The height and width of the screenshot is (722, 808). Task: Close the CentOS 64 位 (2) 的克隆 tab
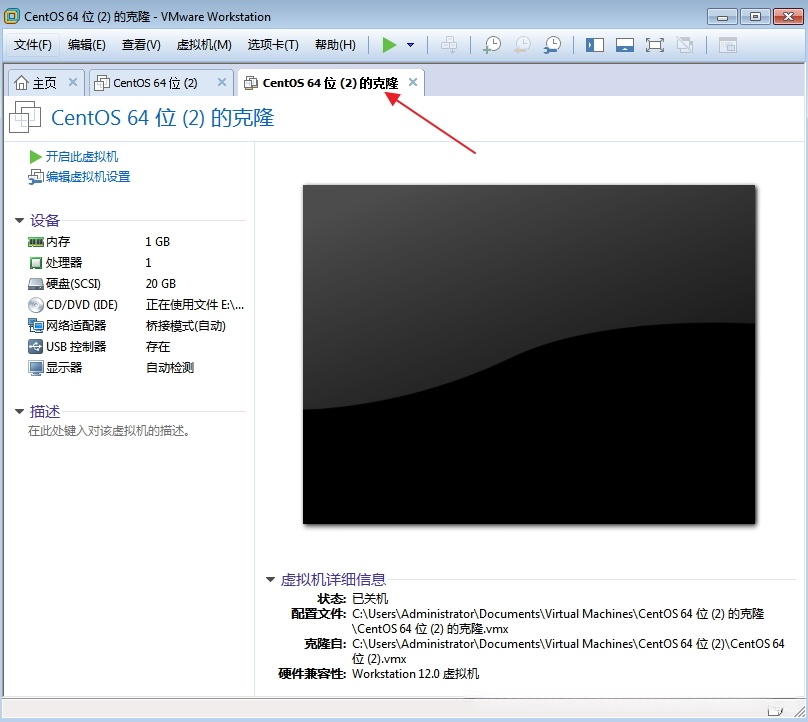click(x=413, y=82)
